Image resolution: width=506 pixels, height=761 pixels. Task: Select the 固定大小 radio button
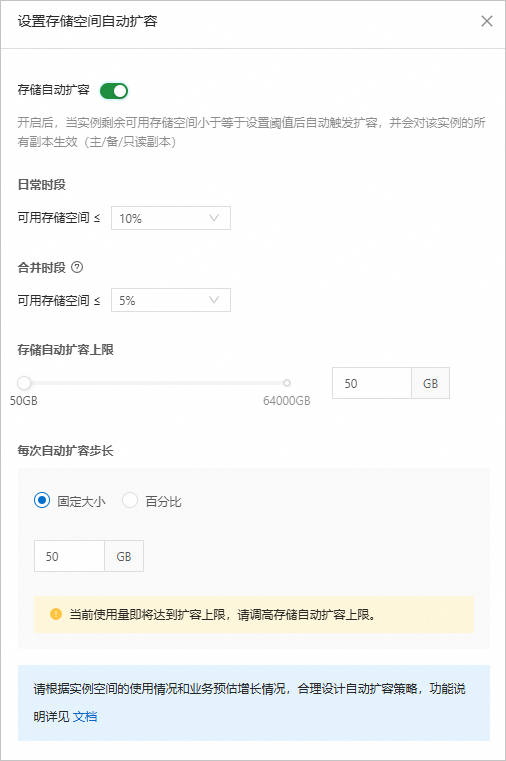pyautogui.click(x=42, y=500)
